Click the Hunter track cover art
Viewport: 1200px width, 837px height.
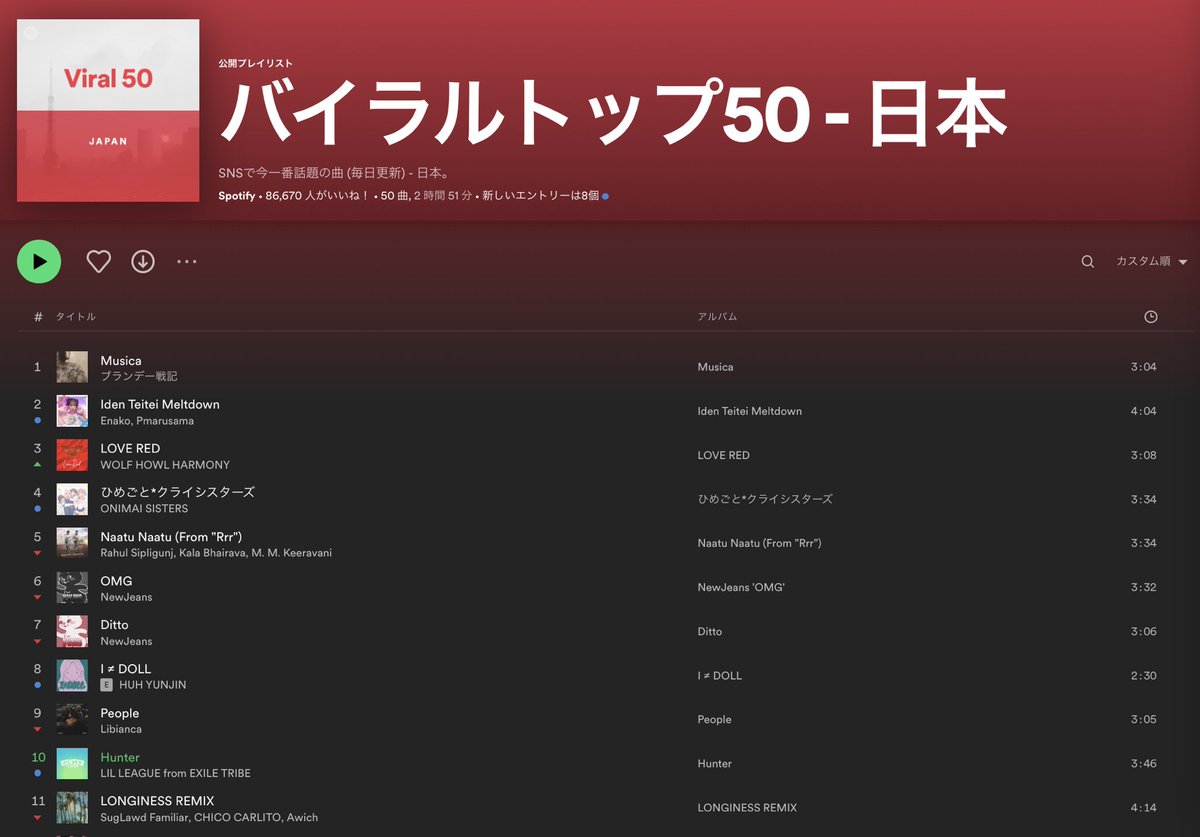72,763
